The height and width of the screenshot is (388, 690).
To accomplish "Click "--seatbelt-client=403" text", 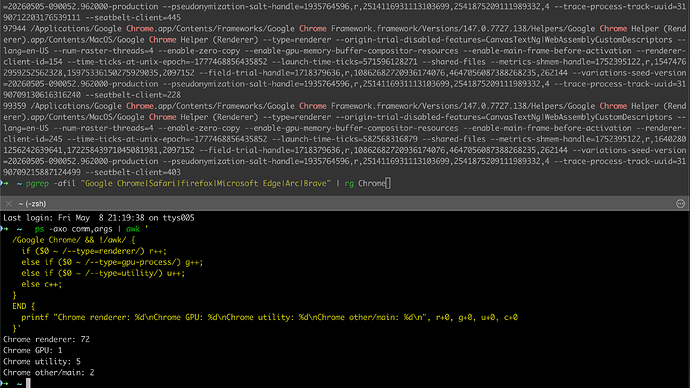I will click(x=133, y=172).
